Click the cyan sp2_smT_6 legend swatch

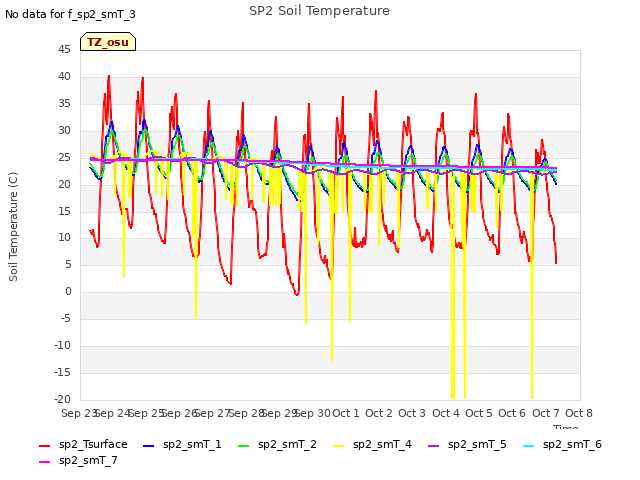click(528, 446)
